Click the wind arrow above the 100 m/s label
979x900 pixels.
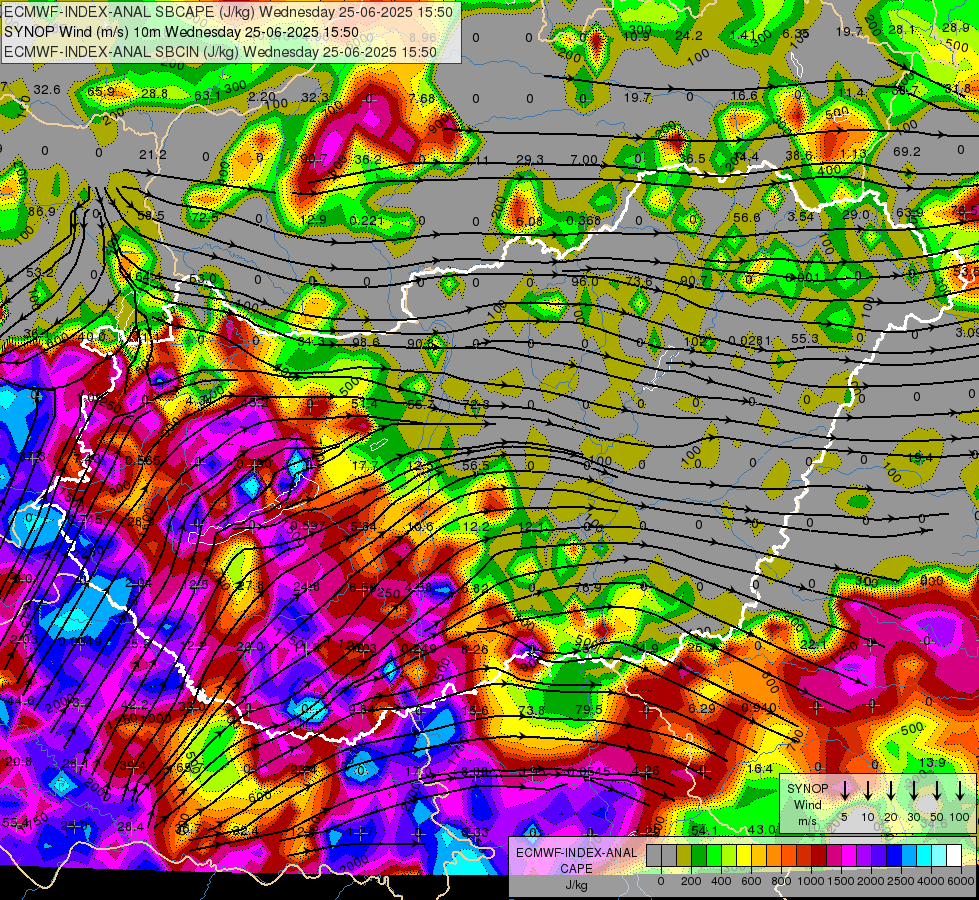coord(960,790)
